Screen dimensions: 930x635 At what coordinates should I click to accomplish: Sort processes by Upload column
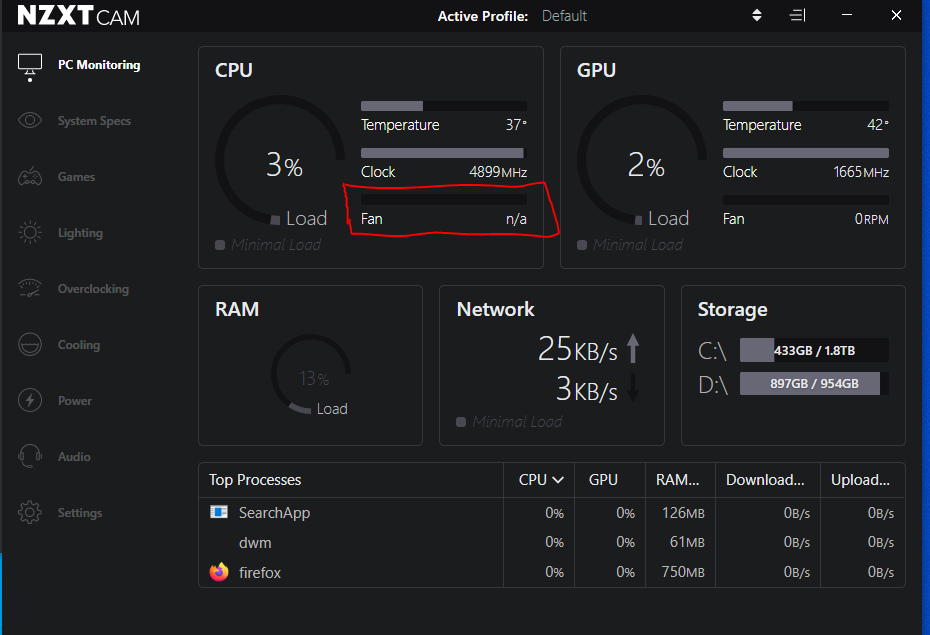[x=860, y=480]
